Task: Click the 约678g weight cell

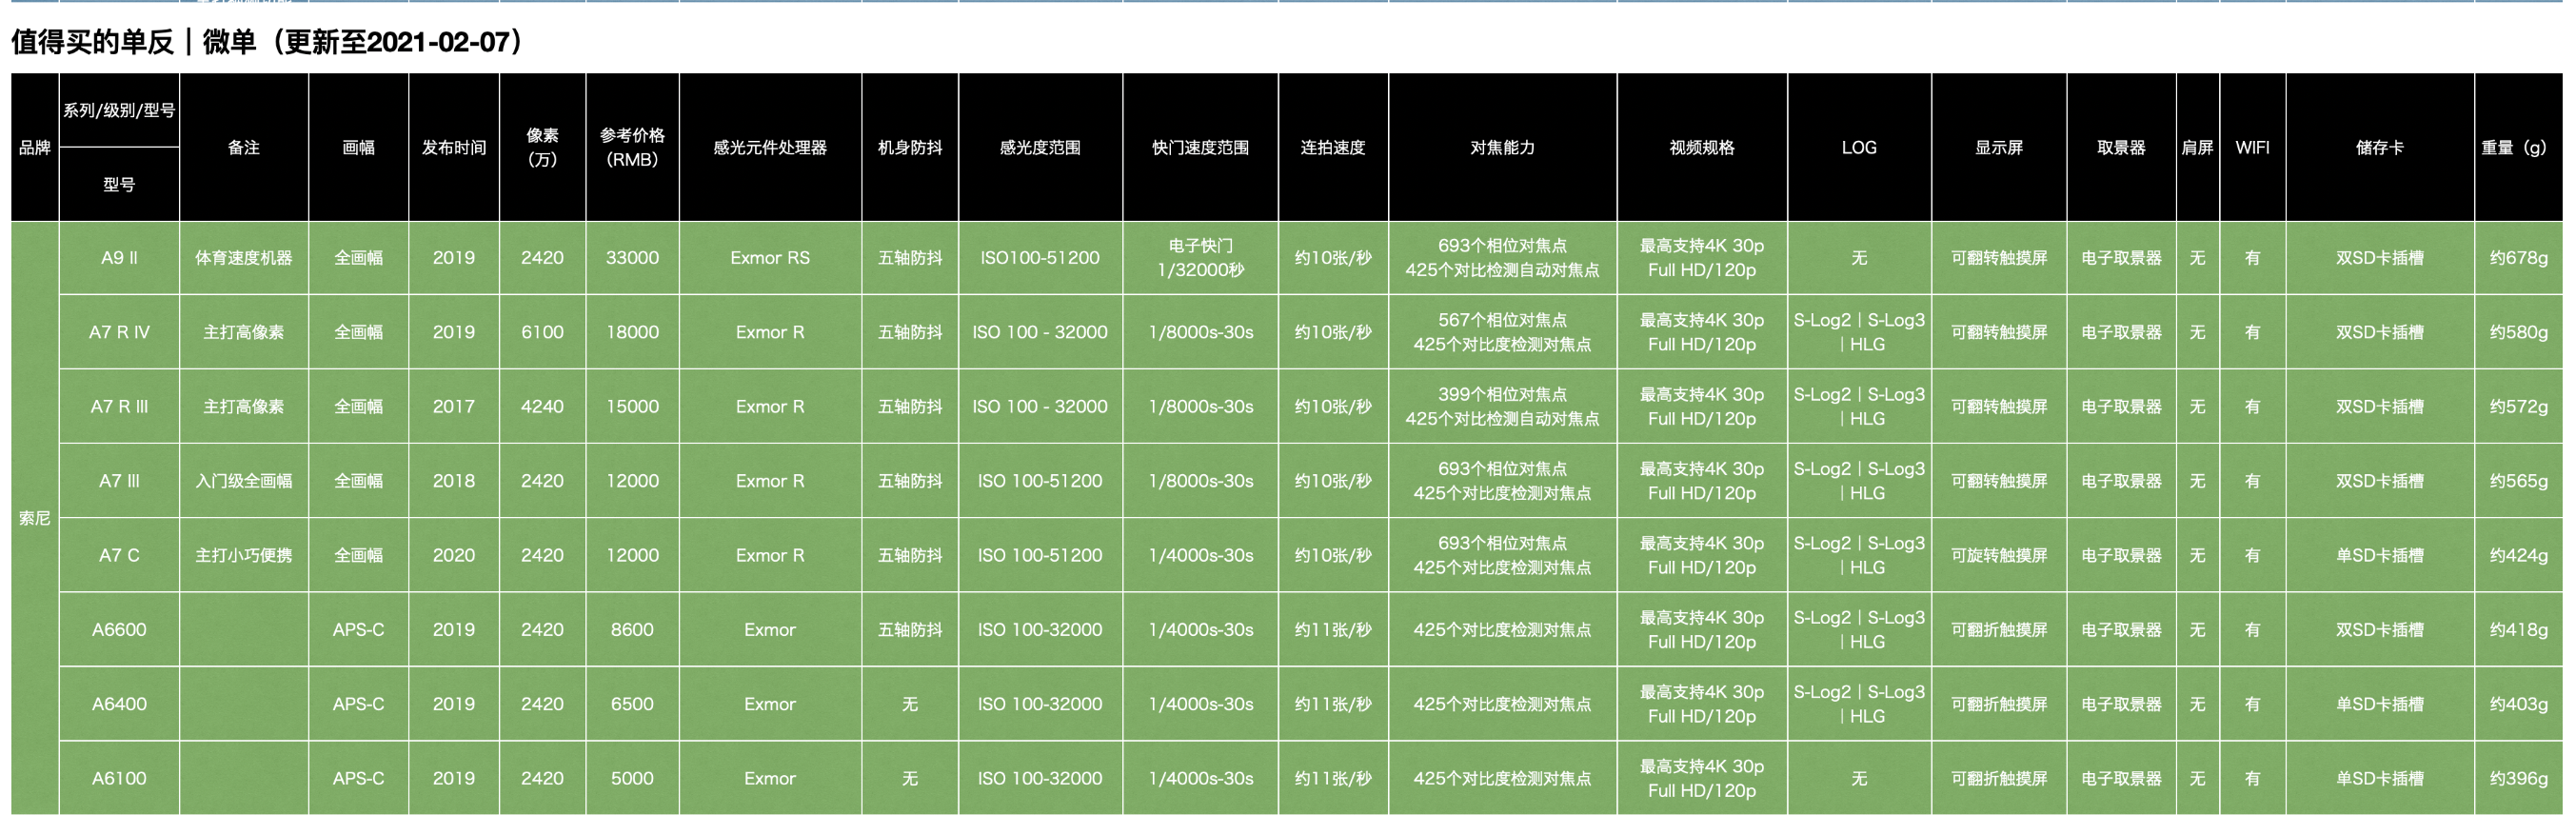Action: pos(2518,258)
